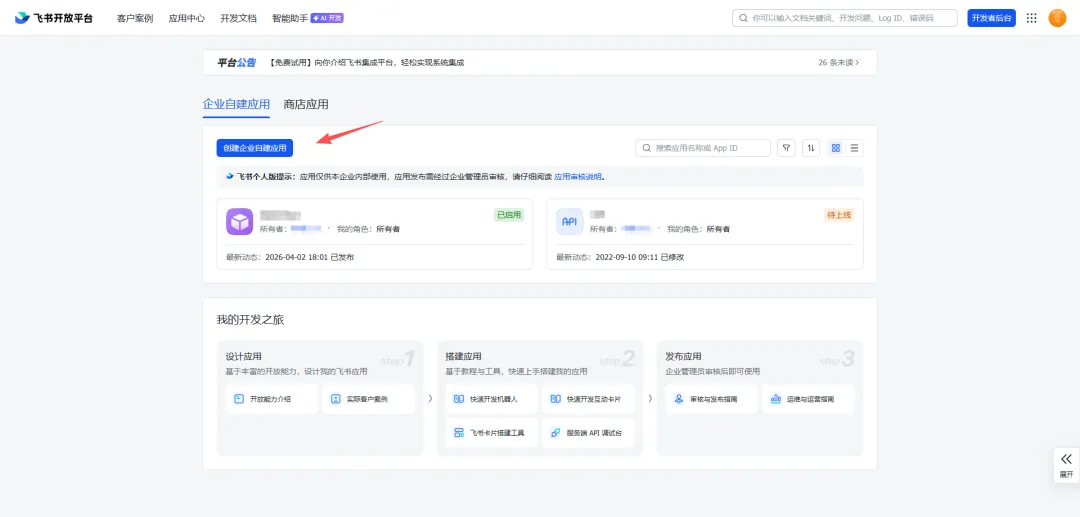The height and width of the screenshot is (517, 1080).
Task: Open 快速开发互动卡片 tutorial
Action: click(x=588, y=399)
